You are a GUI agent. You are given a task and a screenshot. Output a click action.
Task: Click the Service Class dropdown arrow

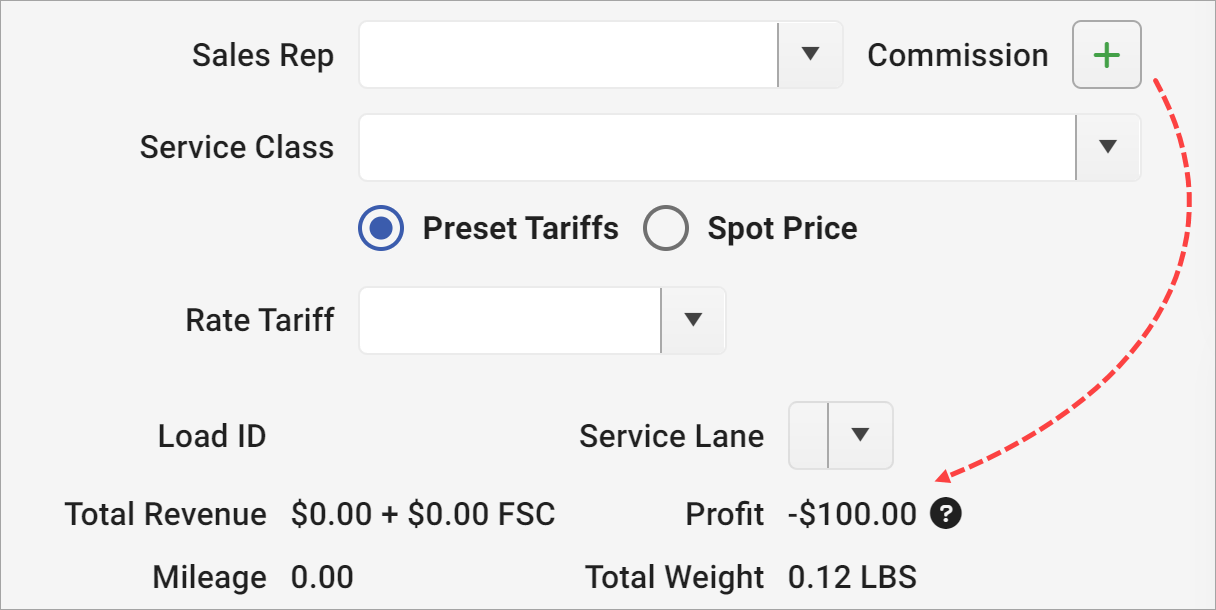[x=1107, y=147]
